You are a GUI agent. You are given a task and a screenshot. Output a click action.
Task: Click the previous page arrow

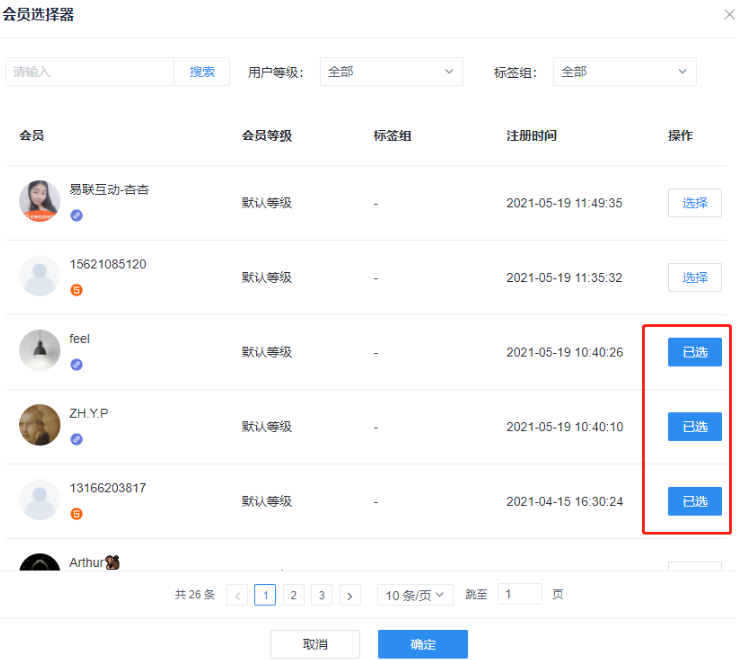(x=238, y=595)
